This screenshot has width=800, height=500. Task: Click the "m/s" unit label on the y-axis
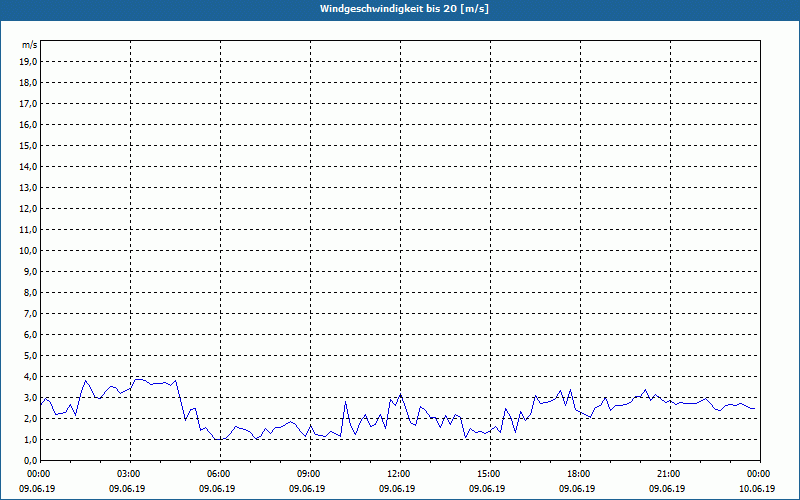[x=29, y=45]
